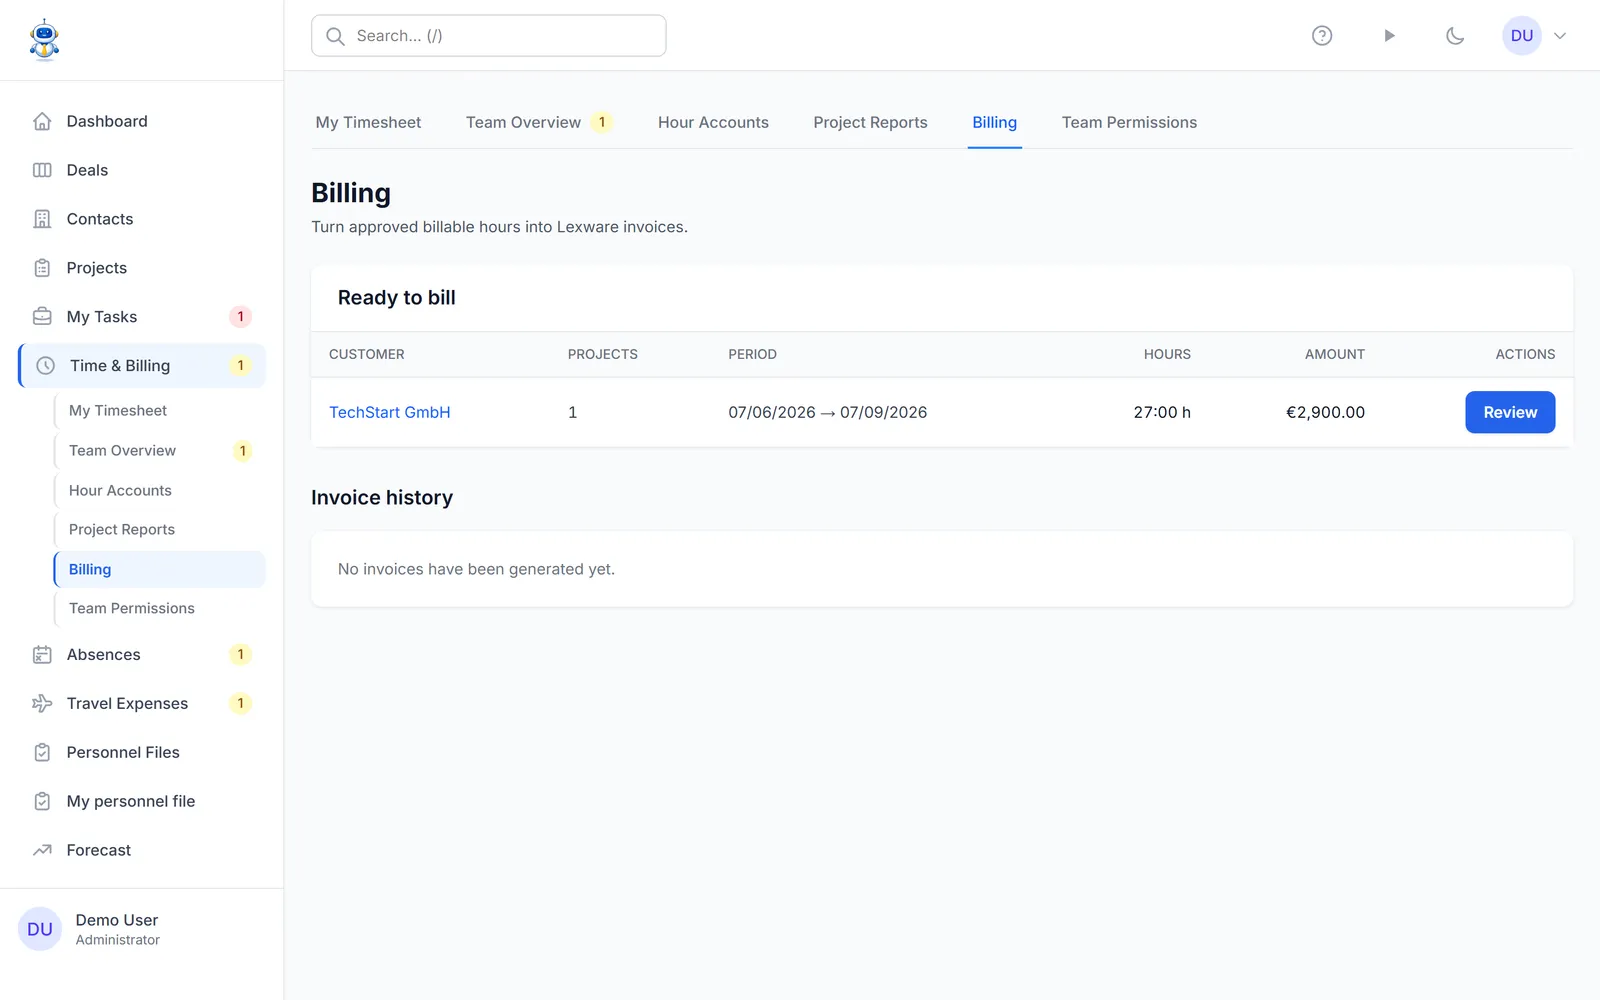Click the My personnel file icon
1600x1000 pixels.
click(x=42, y=802)
